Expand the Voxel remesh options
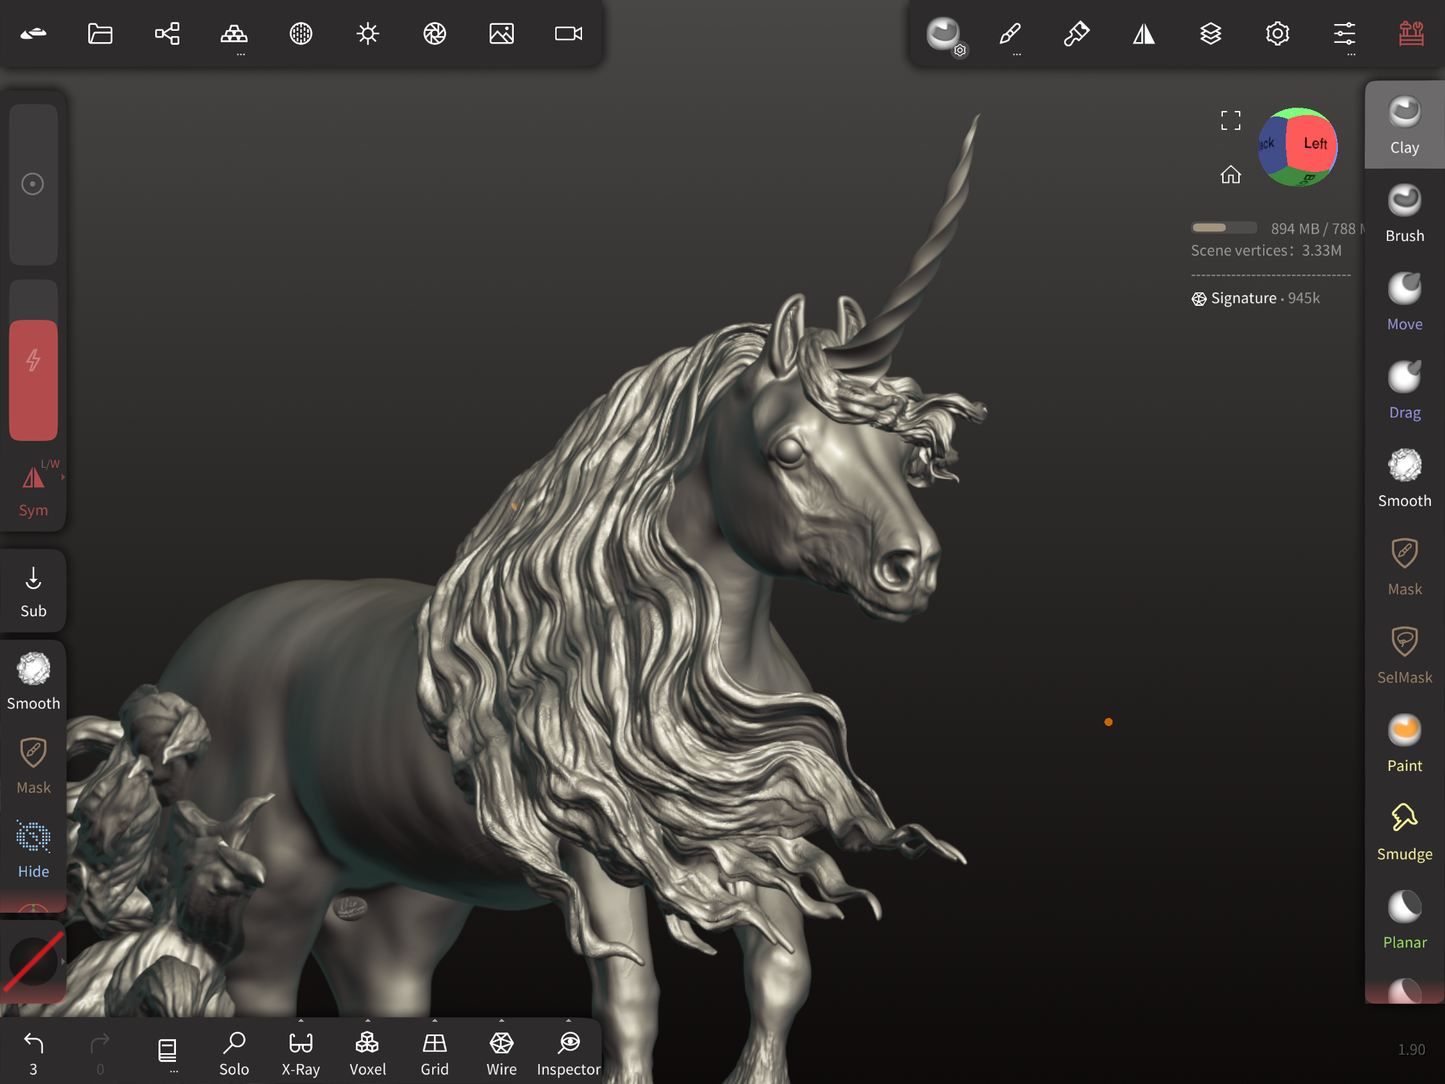1445x1084 pixels. [x=367, y=1022]
